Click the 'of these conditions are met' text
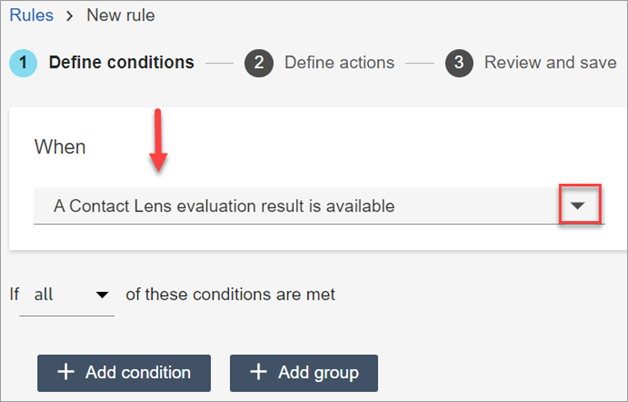The height and width of the screenshot is (402, 628). tap(230, 295)
